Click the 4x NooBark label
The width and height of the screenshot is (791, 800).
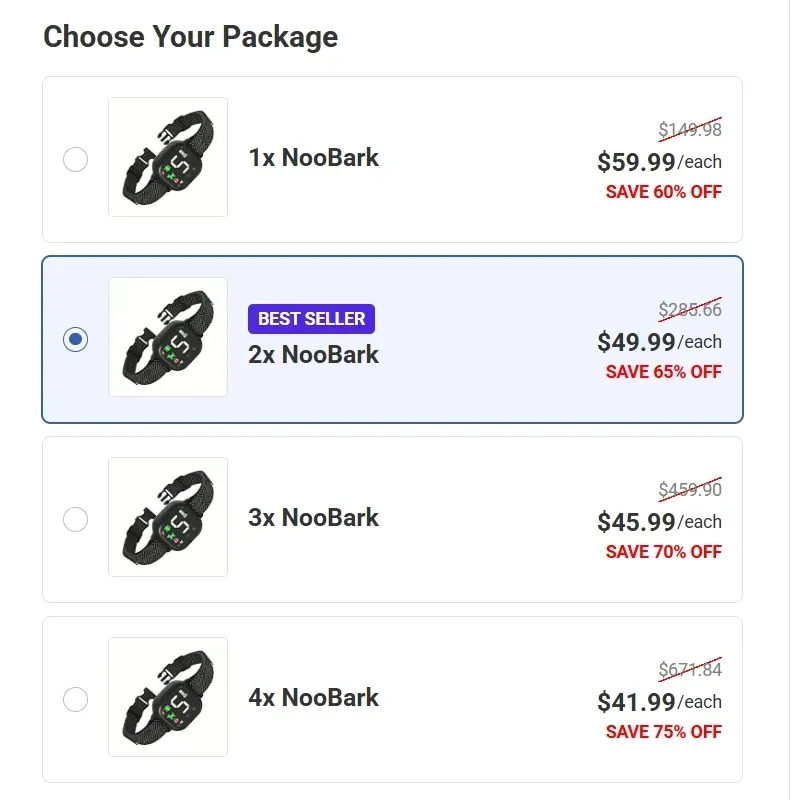[314, 698]
